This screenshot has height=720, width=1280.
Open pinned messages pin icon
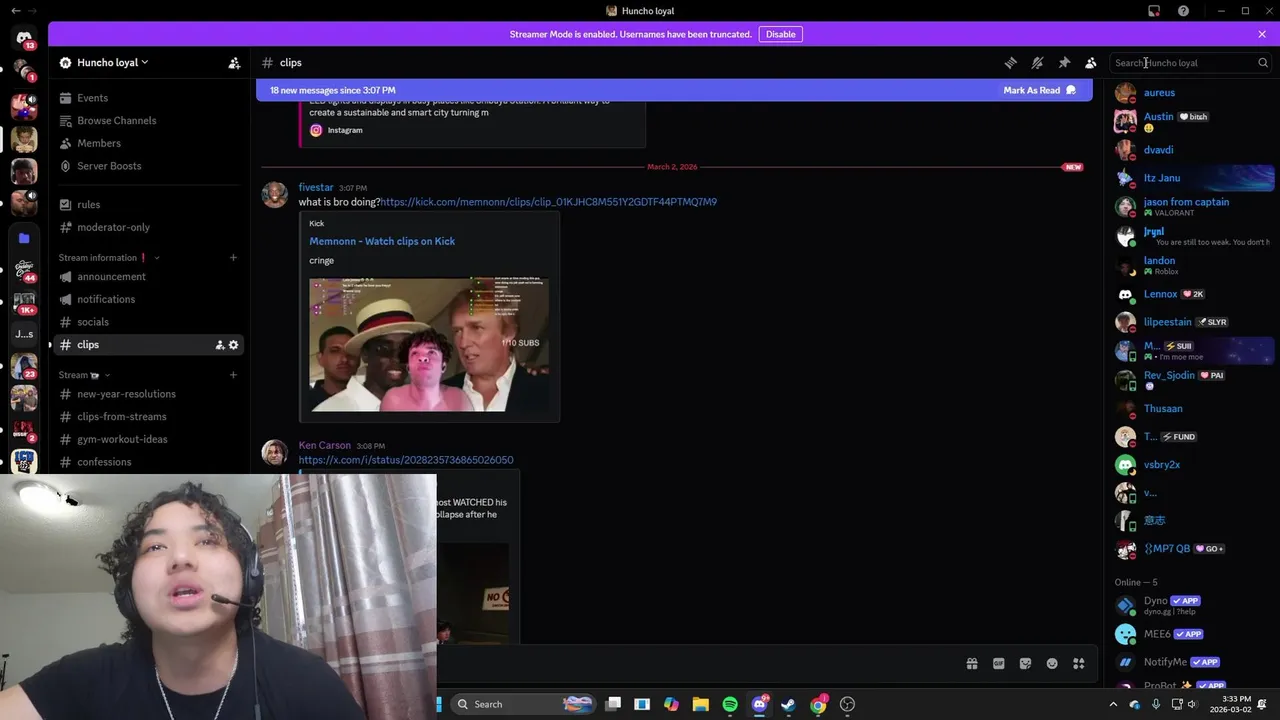pyautogui.click(x=1064, y=62)
